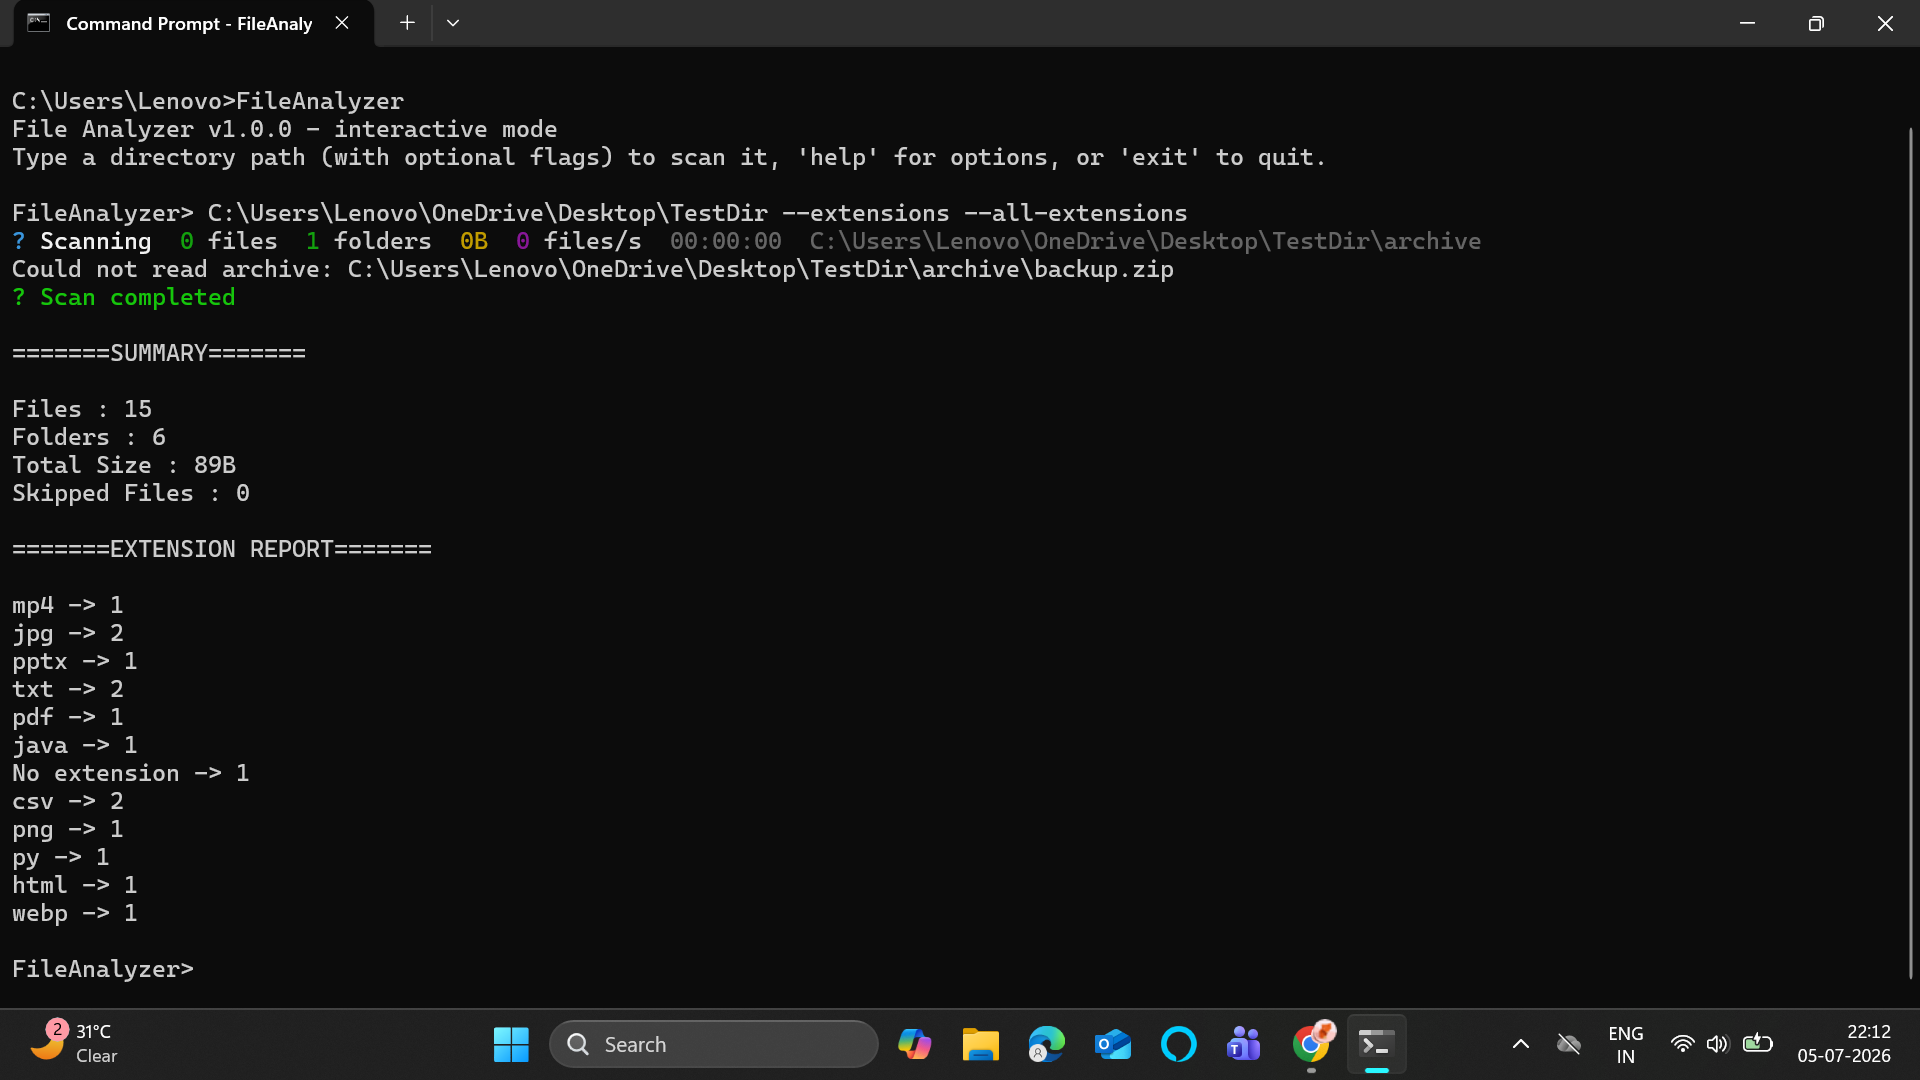Click the 'Type a directory path' instruction line
Image resolution: width=1920 pixels, height=1080 pixels.
669,157
